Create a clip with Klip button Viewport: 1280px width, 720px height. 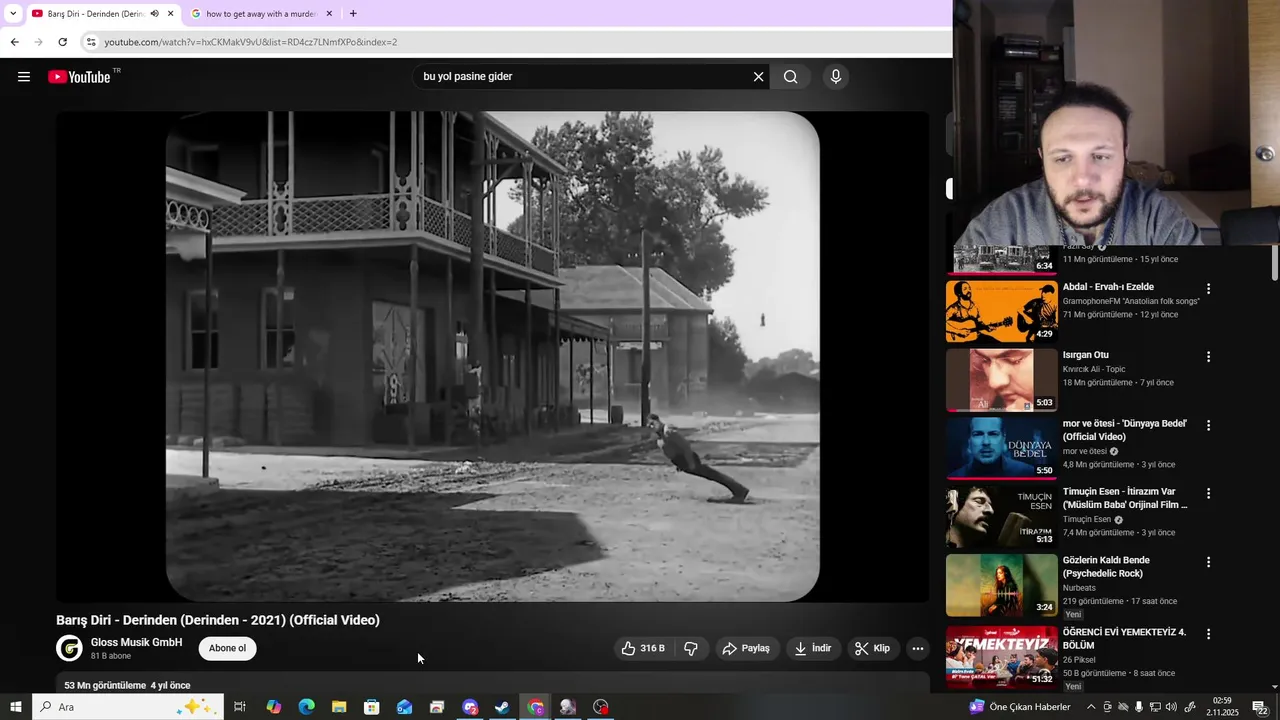pos(872,648)
